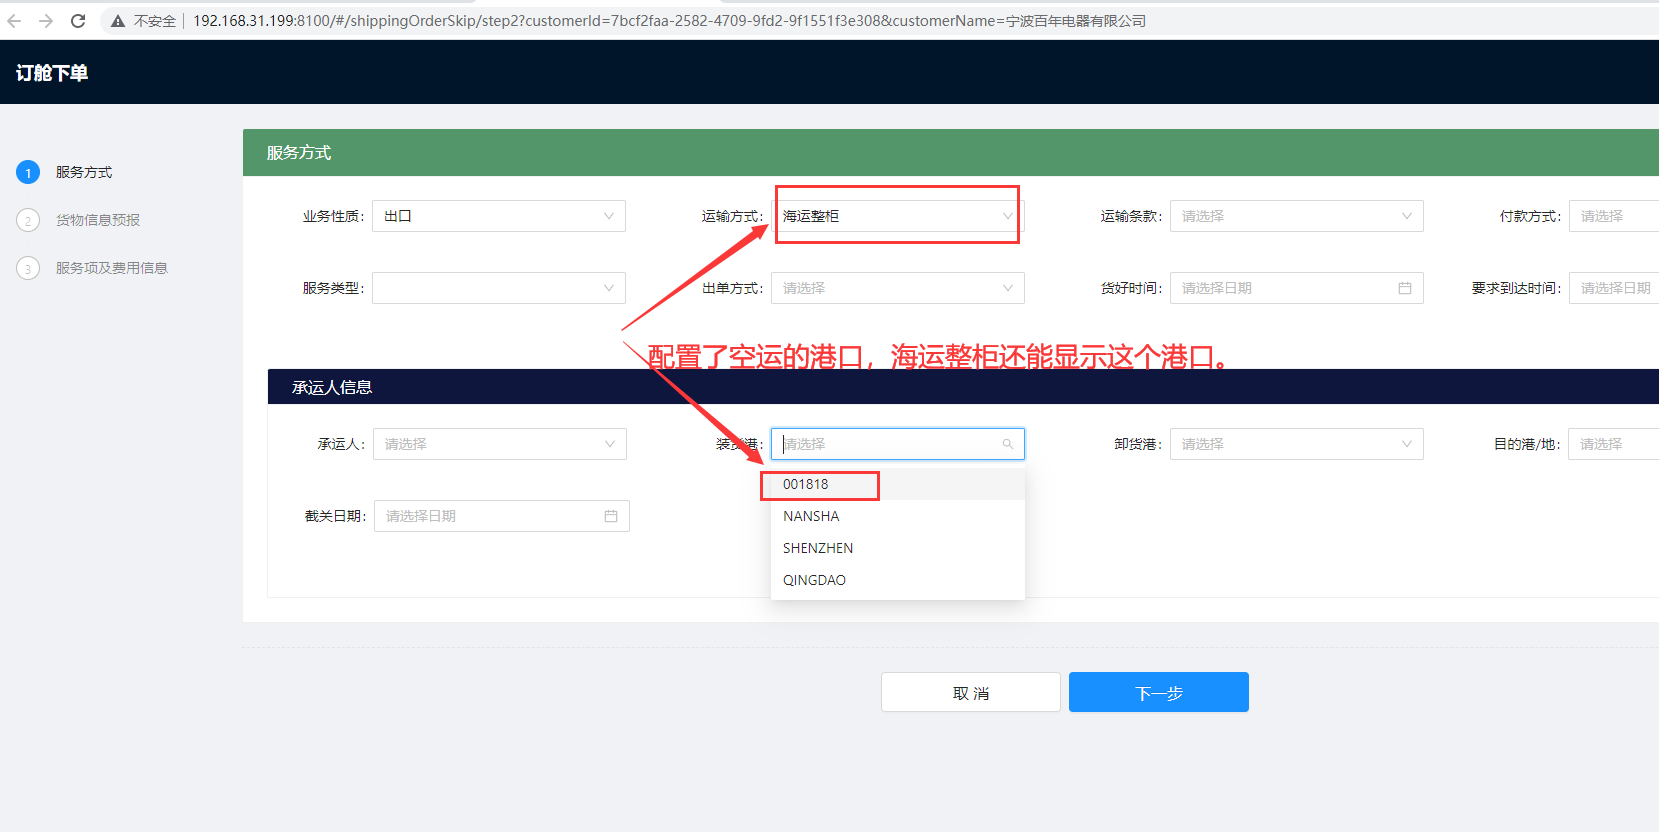Click calendar icon in 货好时间 field

[x=1404, y=288]
